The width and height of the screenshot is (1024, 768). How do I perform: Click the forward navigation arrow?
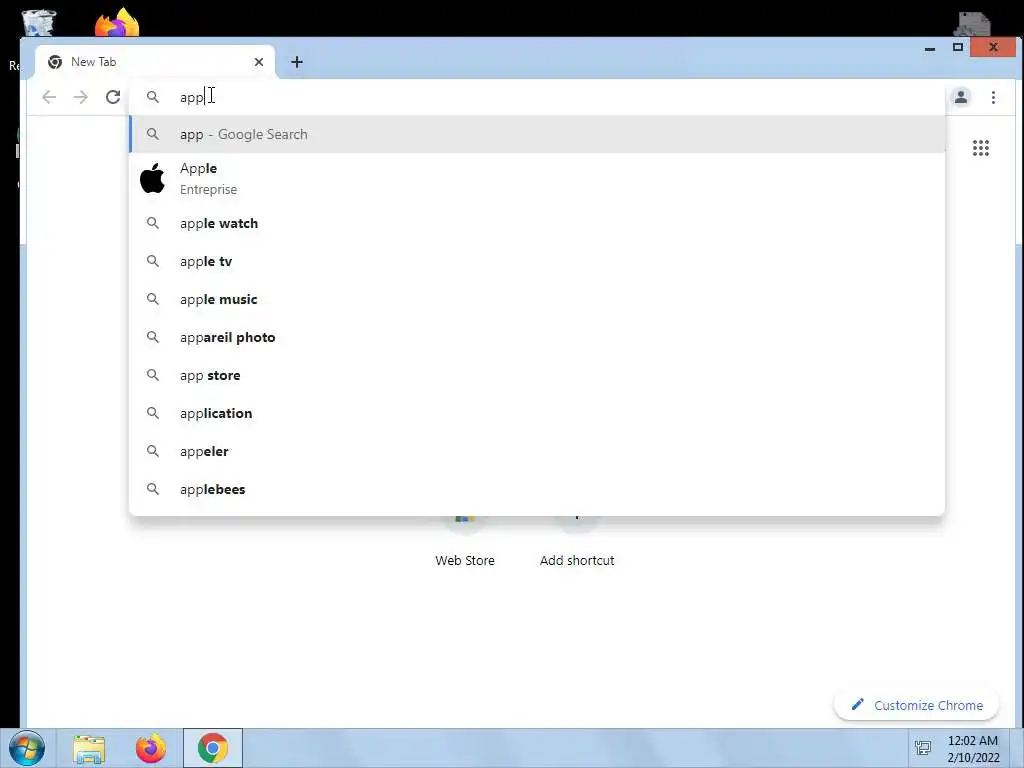pos(81,97)
